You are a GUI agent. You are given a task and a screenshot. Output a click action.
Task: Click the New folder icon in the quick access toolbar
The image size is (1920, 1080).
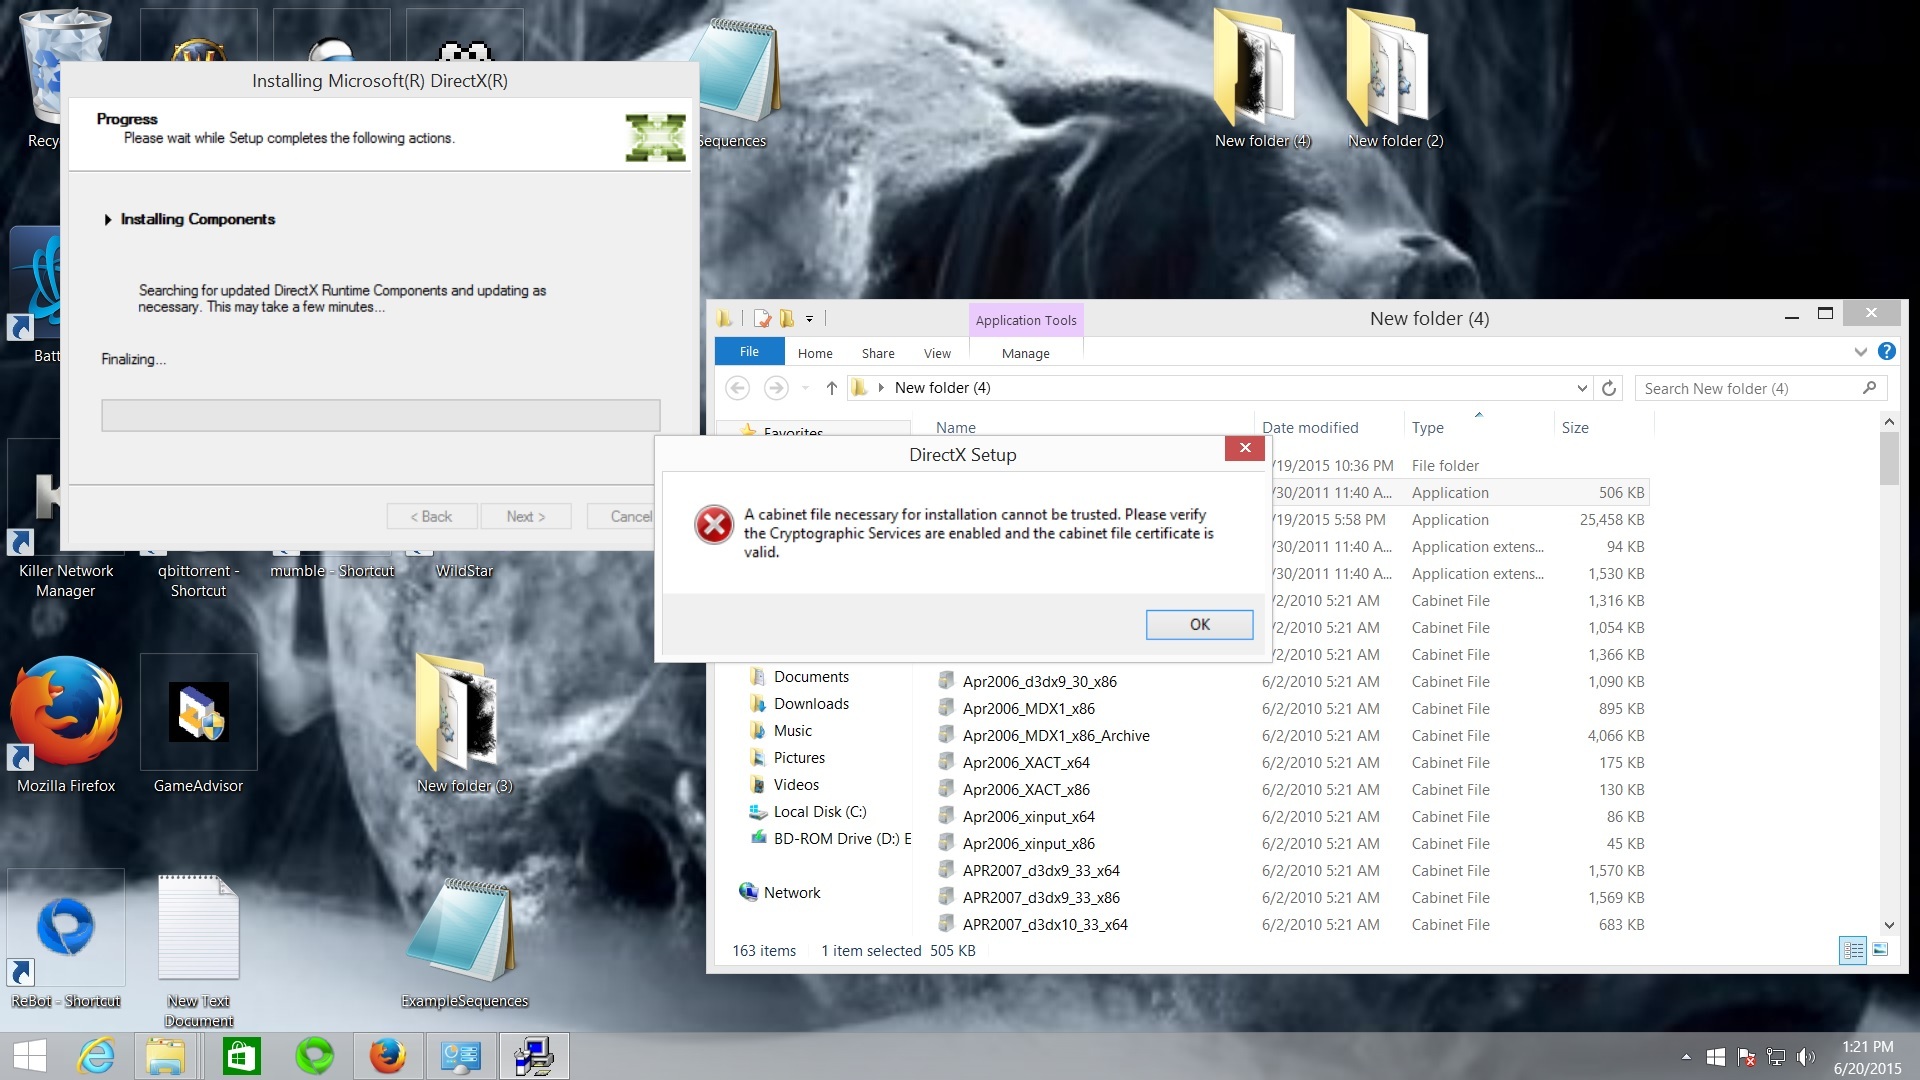click(x=787, y=319)
